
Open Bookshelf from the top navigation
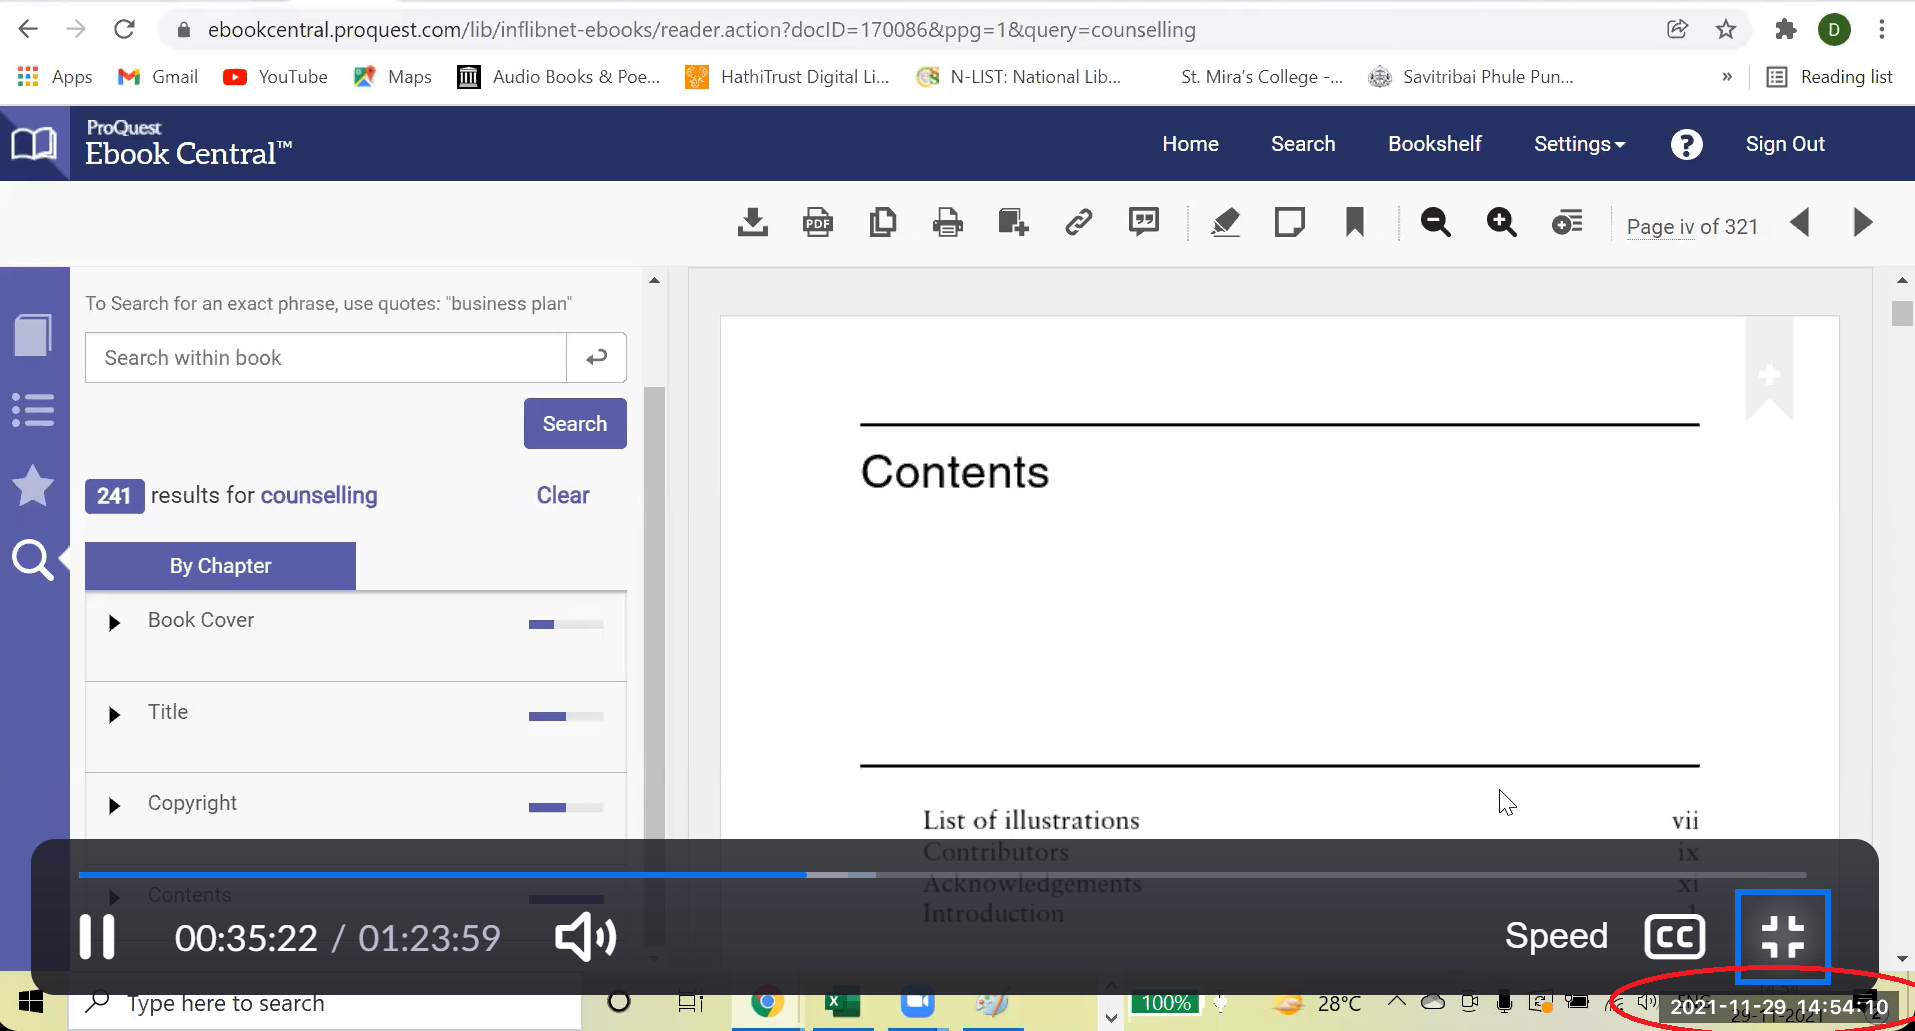(x=1434, y=144)
